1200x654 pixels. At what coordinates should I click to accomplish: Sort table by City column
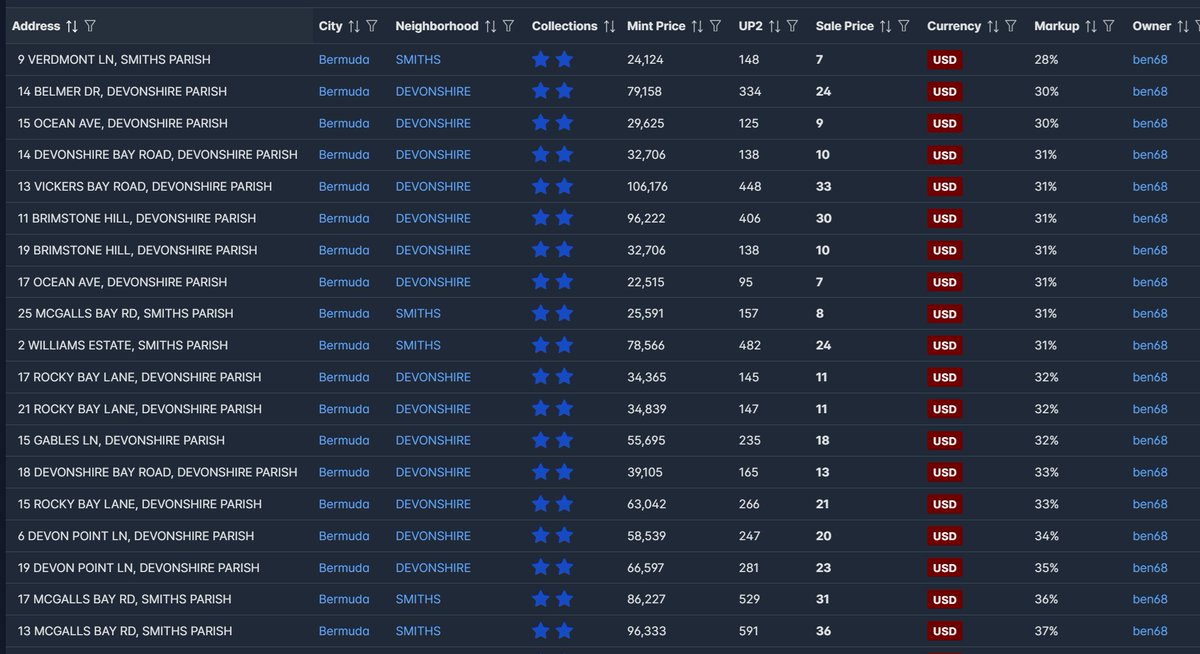(355, 26)
